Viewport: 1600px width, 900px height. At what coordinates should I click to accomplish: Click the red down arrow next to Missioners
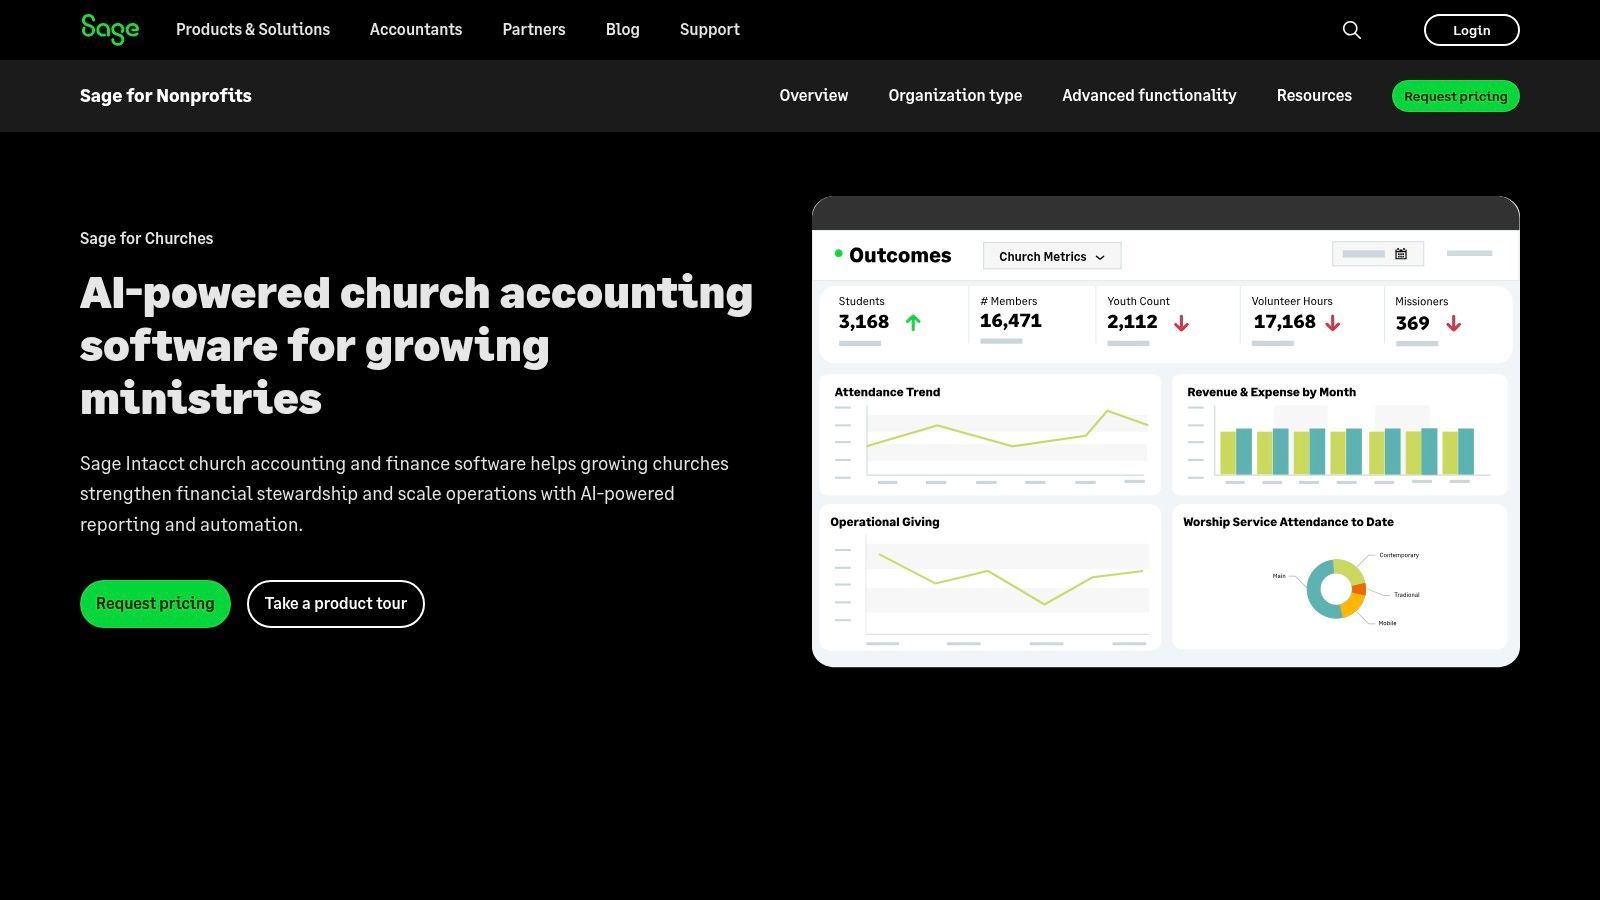[x=1453, y=322]
